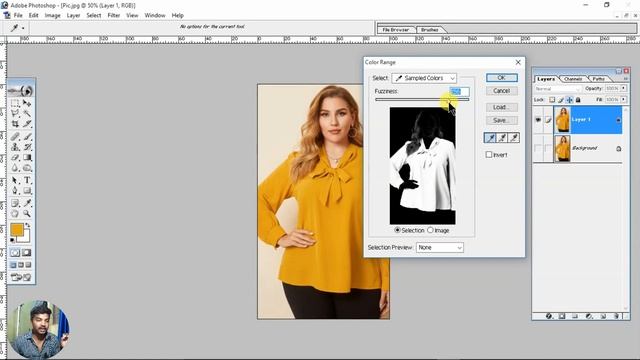Select the Pen tool

[x=15, y=191]
